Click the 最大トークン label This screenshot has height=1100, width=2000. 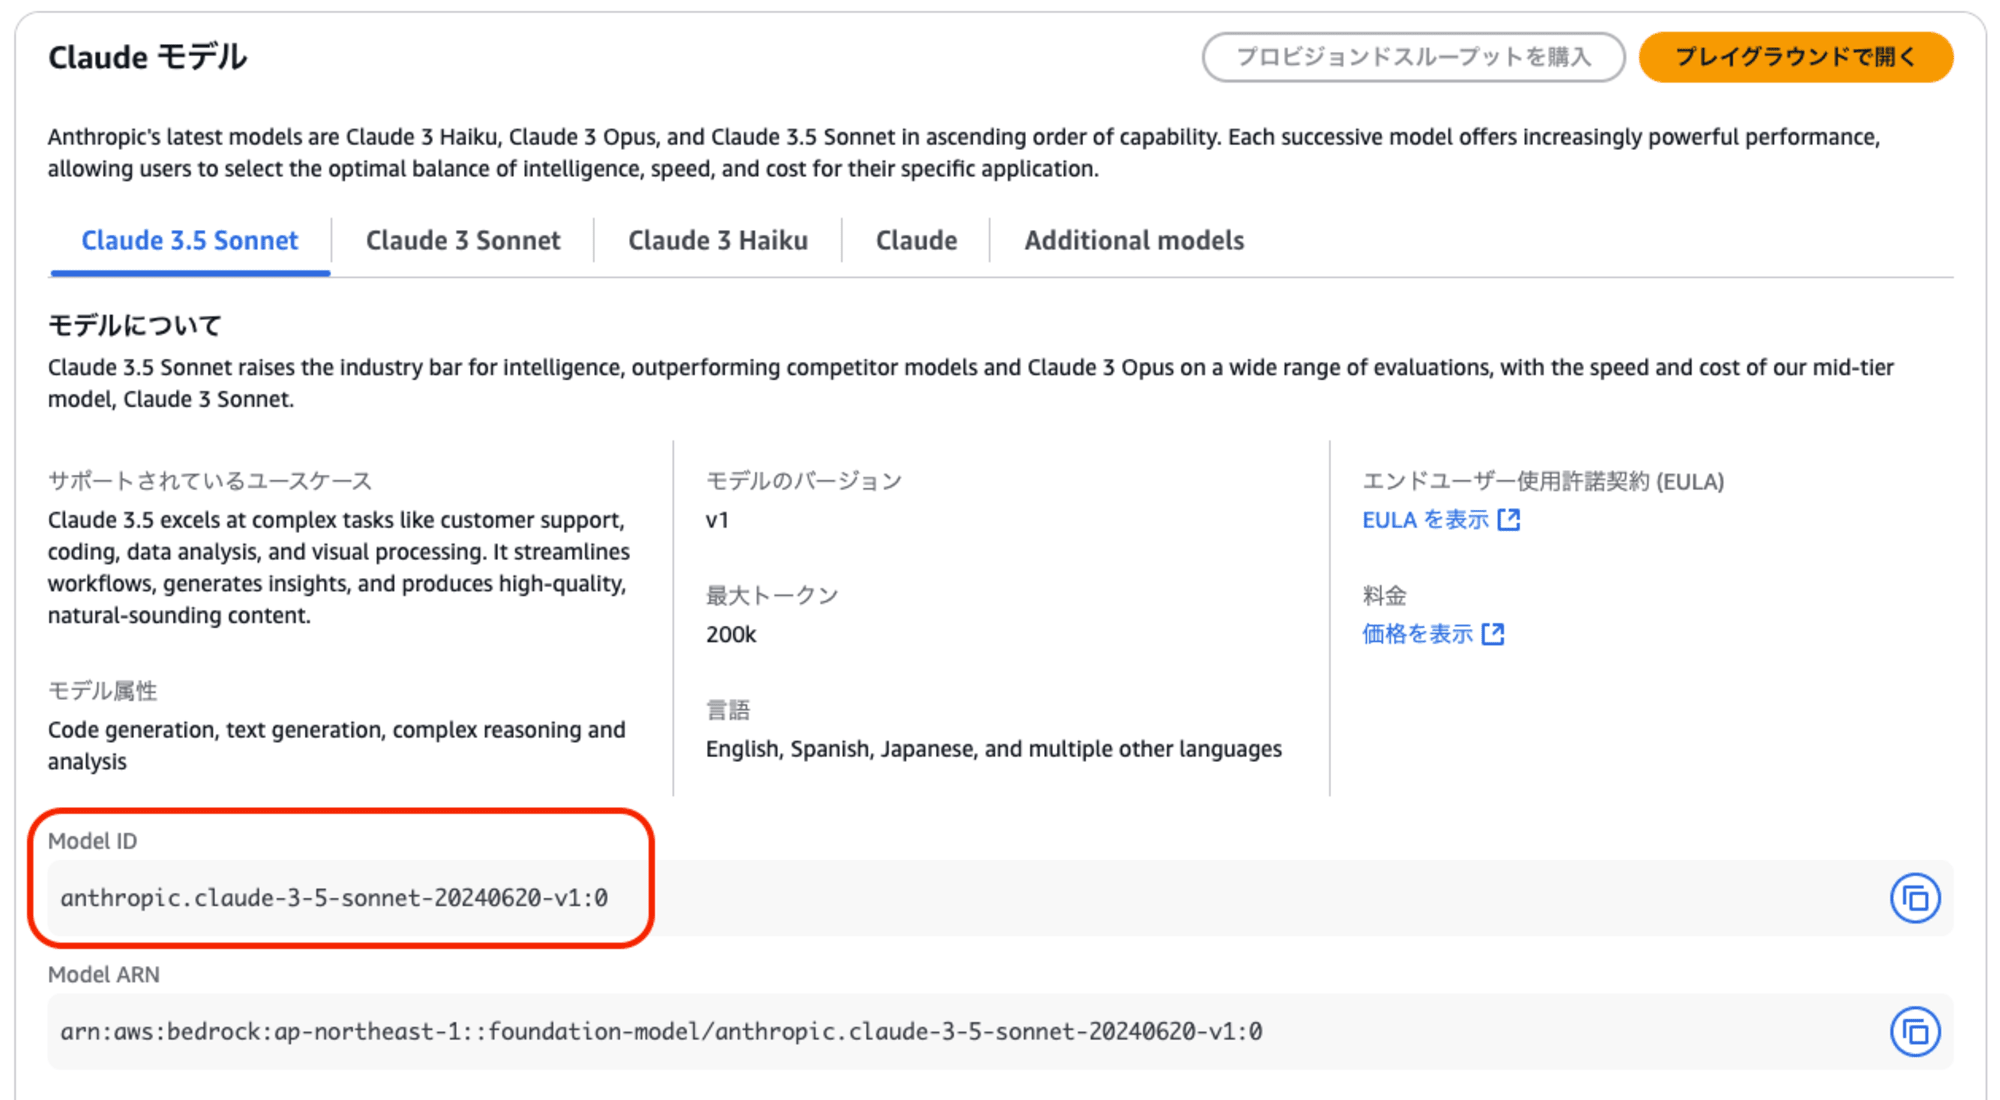tap(772, 596)
